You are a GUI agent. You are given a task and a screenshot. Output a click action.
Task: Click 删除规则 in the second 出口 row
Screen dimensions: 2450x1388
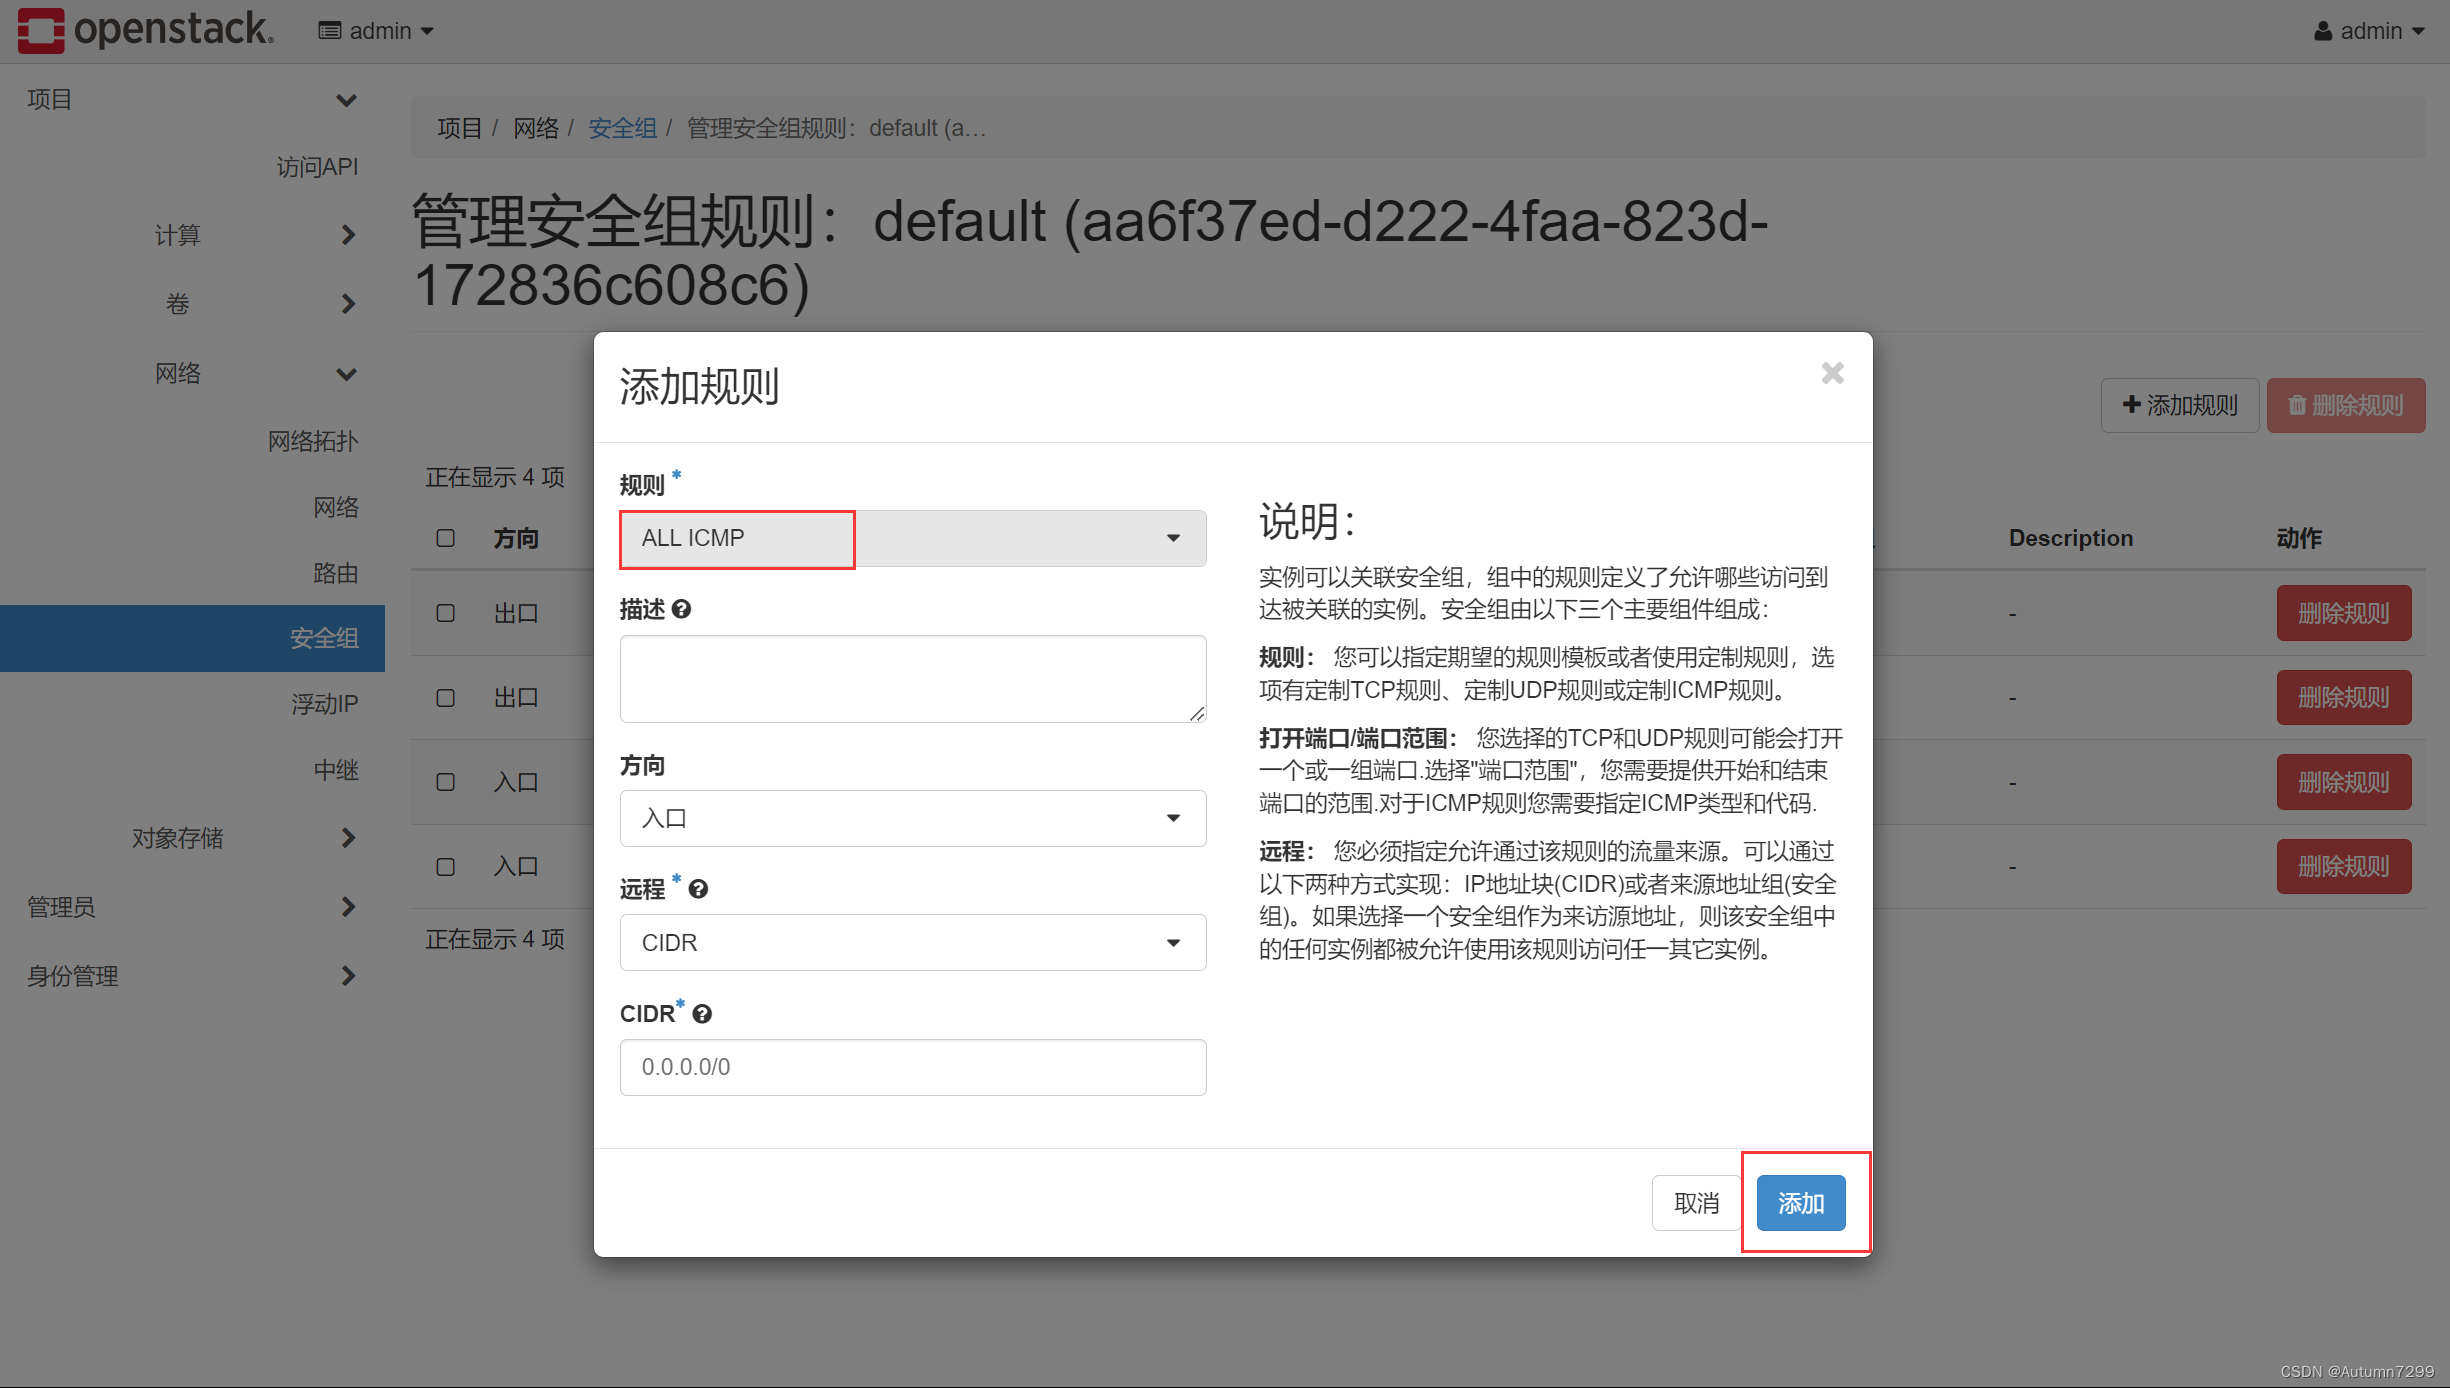[x=2344, y=697]
